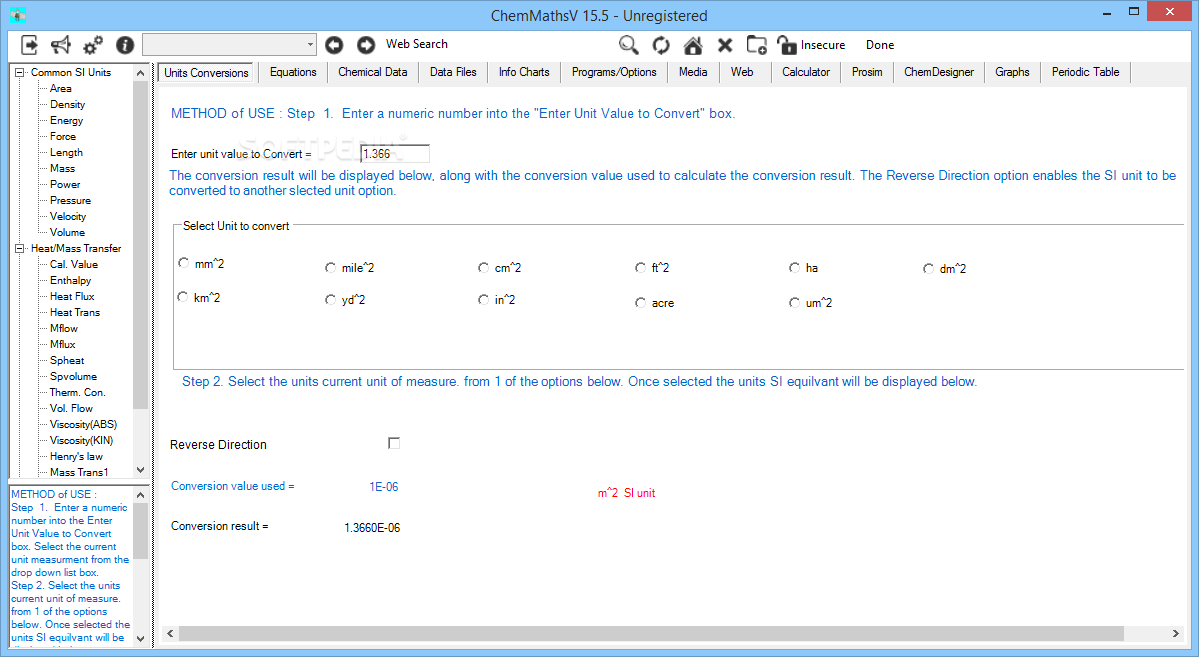Click the ChemMathsV app icon in title bar
The width and height of the screenshot is (1199, 657).
coord(18,15)
